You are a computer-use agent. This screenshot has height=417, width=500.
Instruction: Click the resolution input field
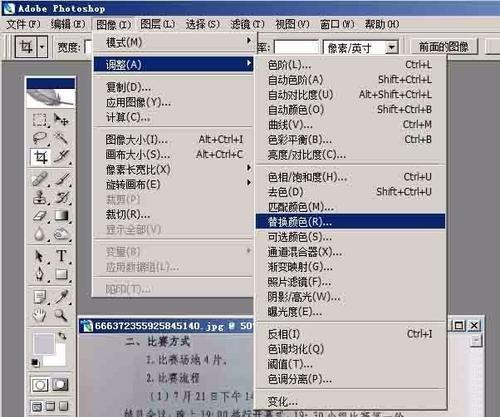(296, 48)
